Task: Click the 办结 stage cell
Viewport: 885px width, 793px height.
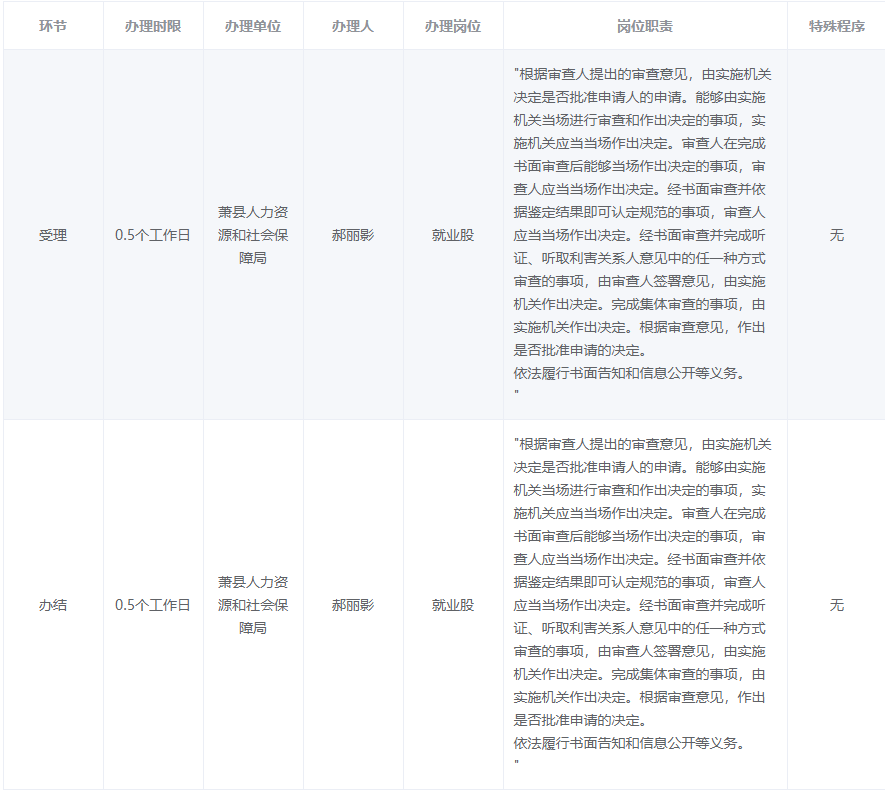Action: pyautogui.click(x=53, y=605)
